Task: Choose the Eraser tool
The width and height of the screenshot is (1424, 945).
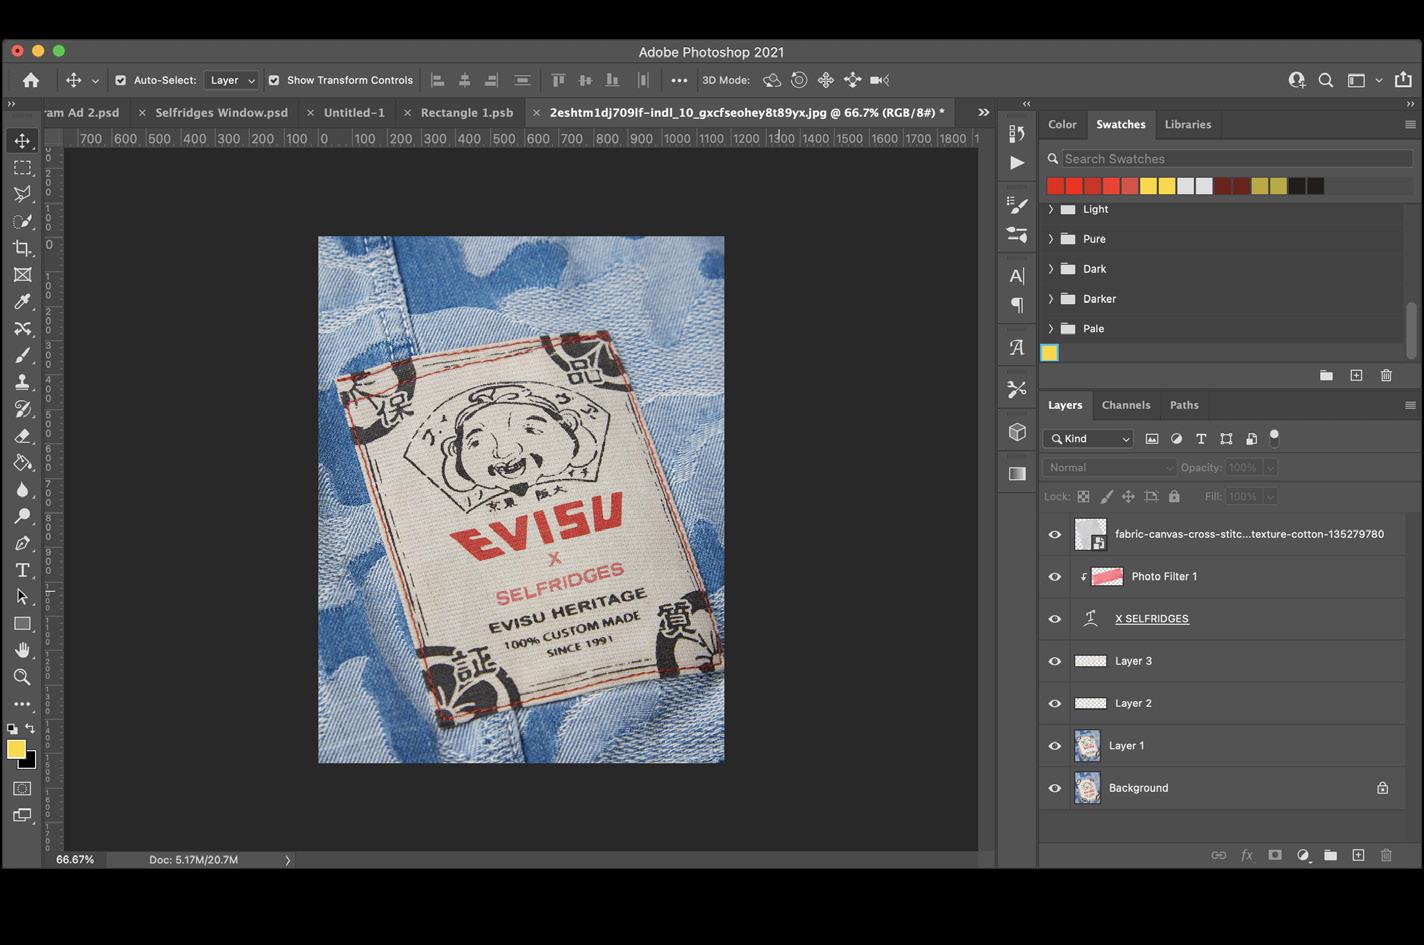Action: point(22,436)
